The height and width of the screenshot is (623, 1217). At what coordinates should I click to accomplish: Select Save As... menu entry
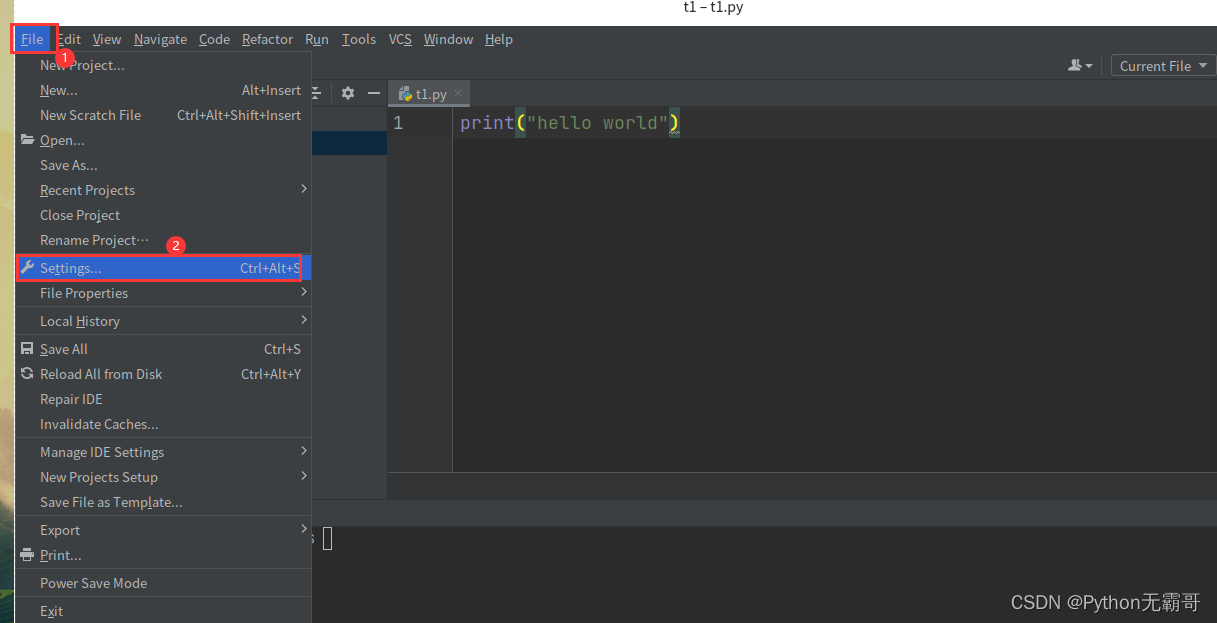pos(163,165)
